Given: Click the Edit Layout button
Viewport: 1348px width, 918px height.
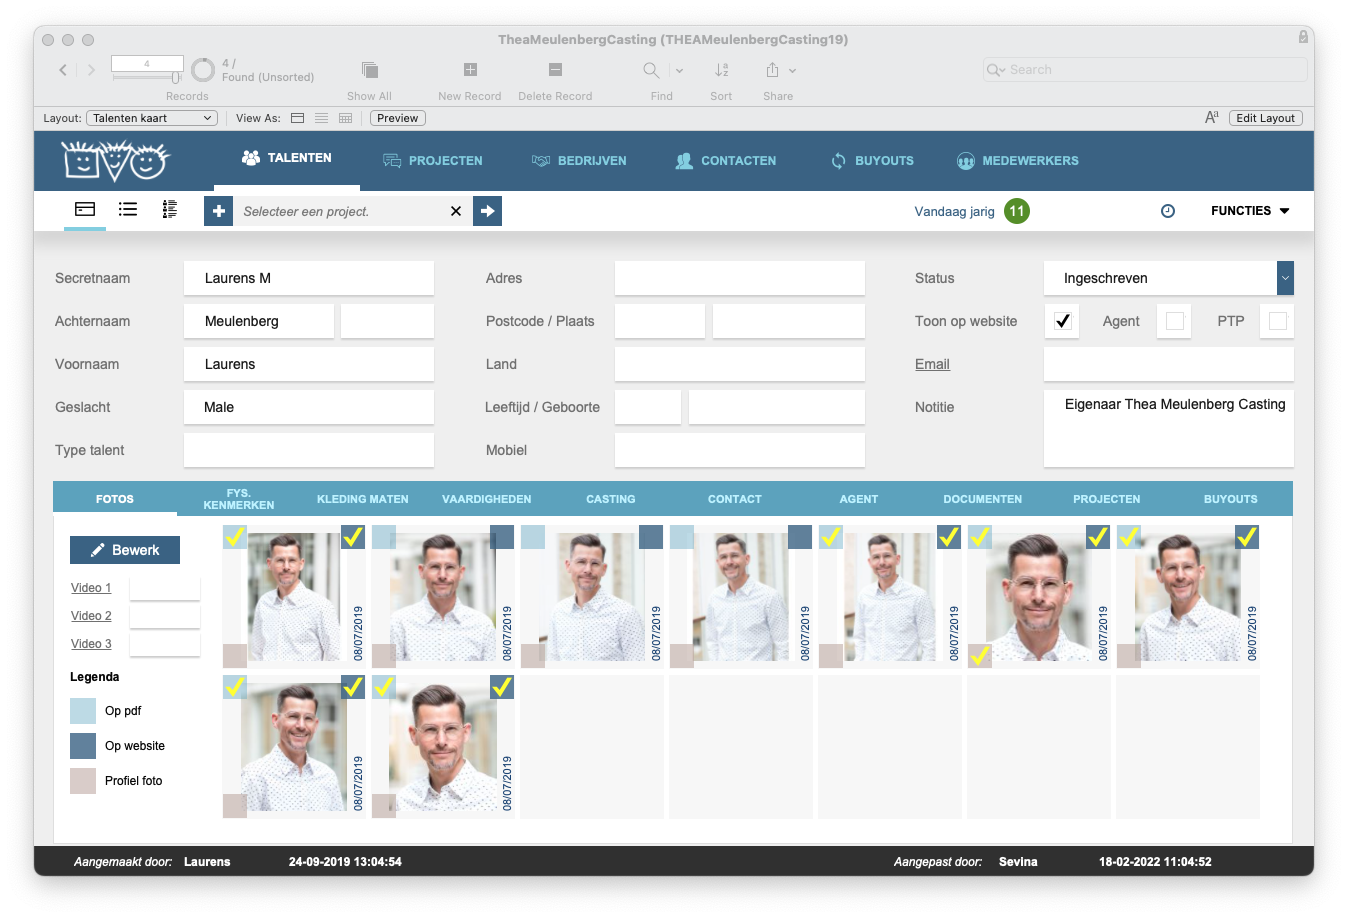Looking at the screenshot, I should pyautogui.click(x=1265, y=118).
